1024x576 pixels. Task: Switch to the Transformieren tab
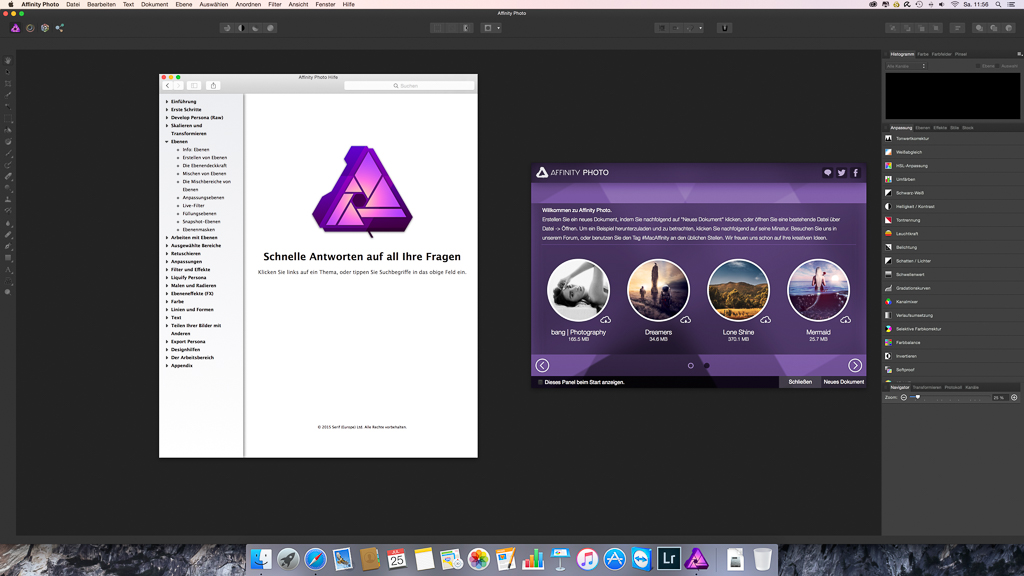pyautogui.click(x=927, y=387)
